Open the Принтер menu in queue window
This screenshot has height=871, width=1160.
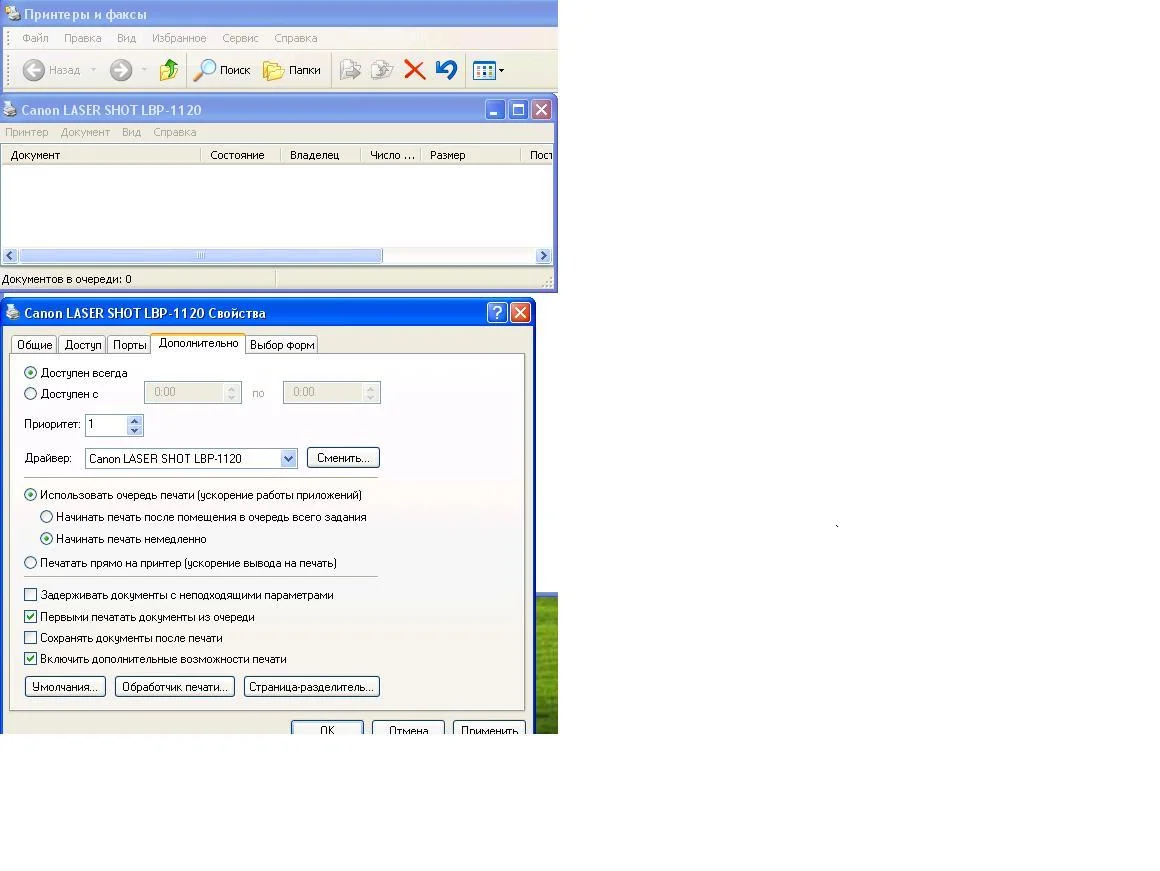27,132
